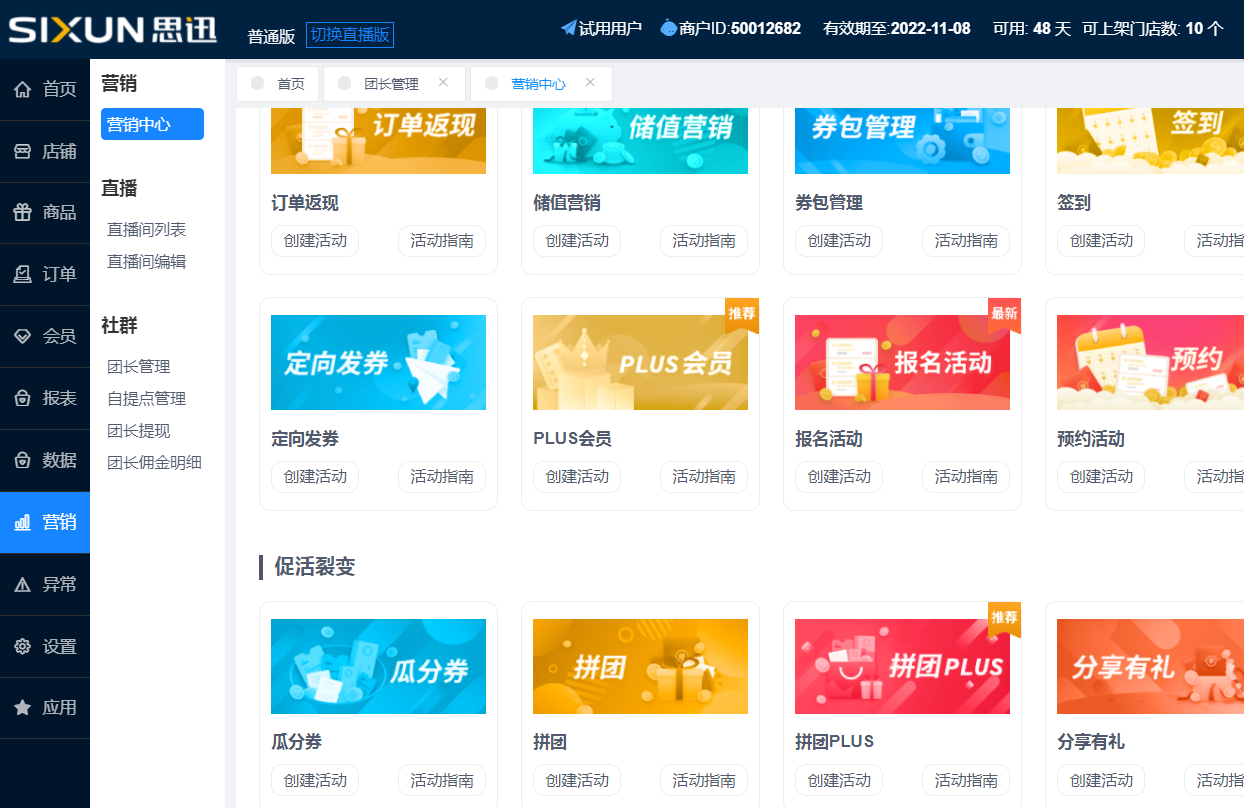Click the 瓜分券 promotion banner image
Screen dimensions: 1244x808
(378, 666)
